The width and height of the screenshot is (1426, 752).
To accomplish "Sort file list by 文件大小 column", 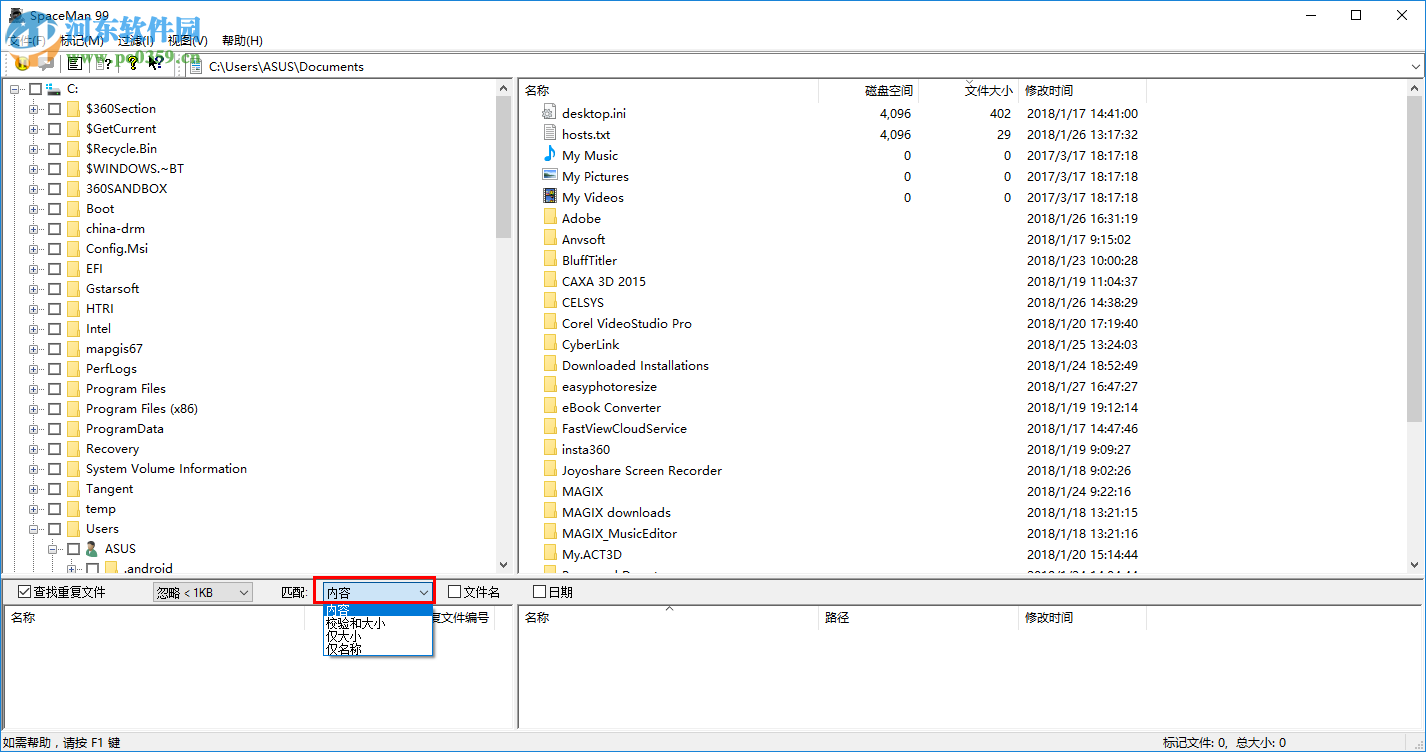I will click(x=968, y=91).
